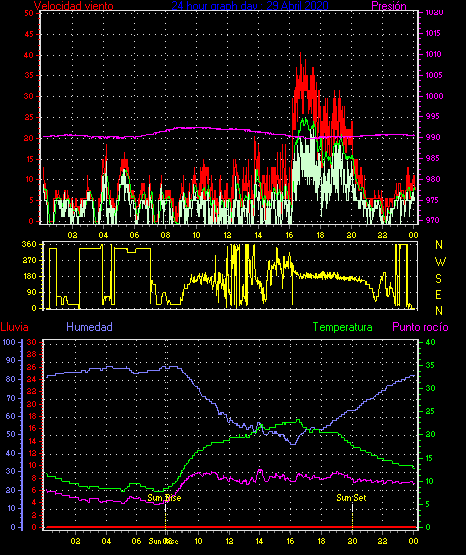Click hour "16" under the temperature graph
The image size is (466, 555).
pyautogui.click(x=290, y=541)
